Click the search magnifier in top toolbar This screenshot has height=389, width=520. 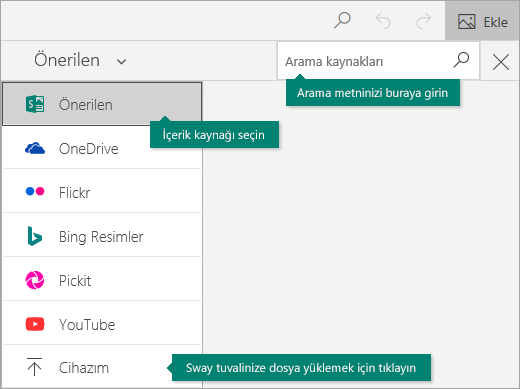[342, 21]
